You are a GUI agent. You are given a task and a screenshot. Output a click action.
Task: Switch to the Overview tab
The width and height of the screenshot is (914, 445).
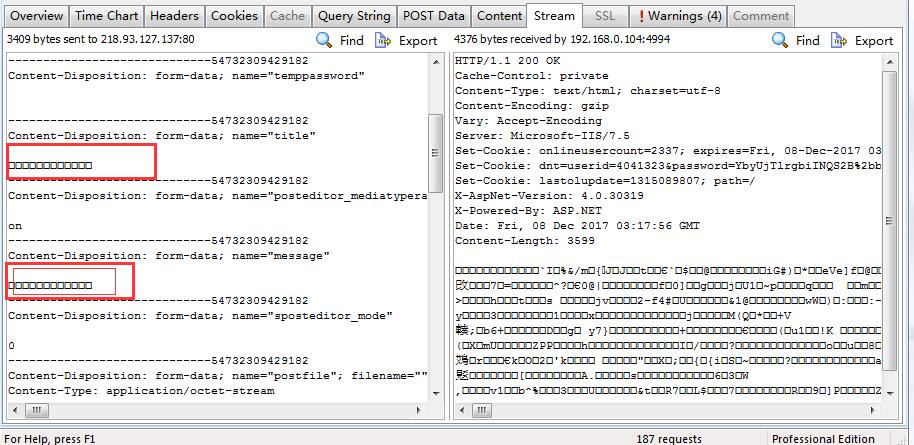[37, 16]
